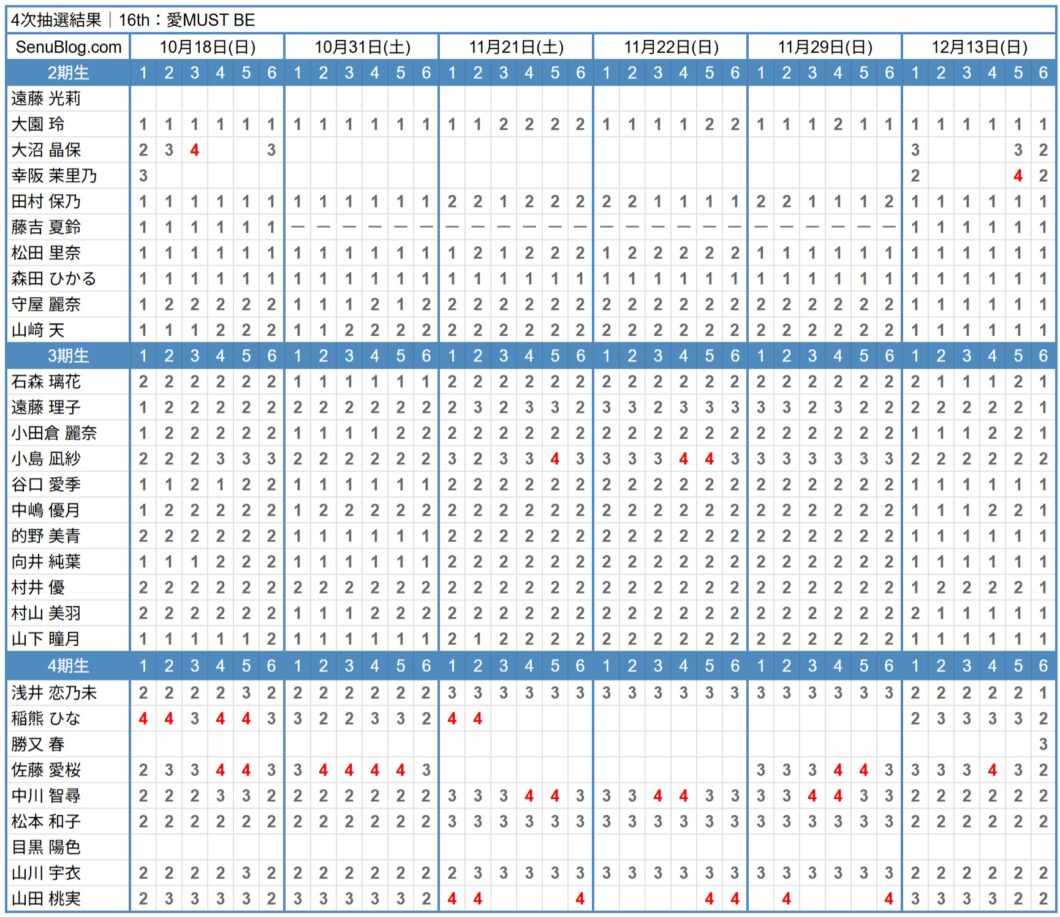This screenshot has height=917, width=1060.
Task: Select the '11月22日(日)' date header
Action: tap(671, 47)
